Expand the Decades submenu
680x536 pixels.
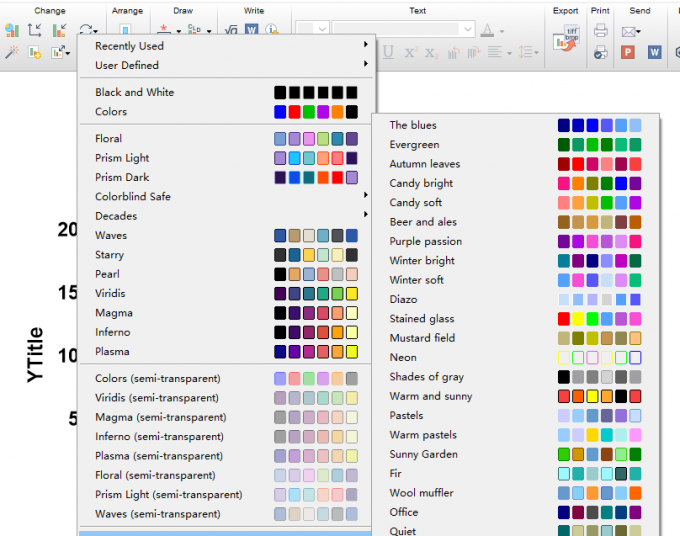point(226,216)
